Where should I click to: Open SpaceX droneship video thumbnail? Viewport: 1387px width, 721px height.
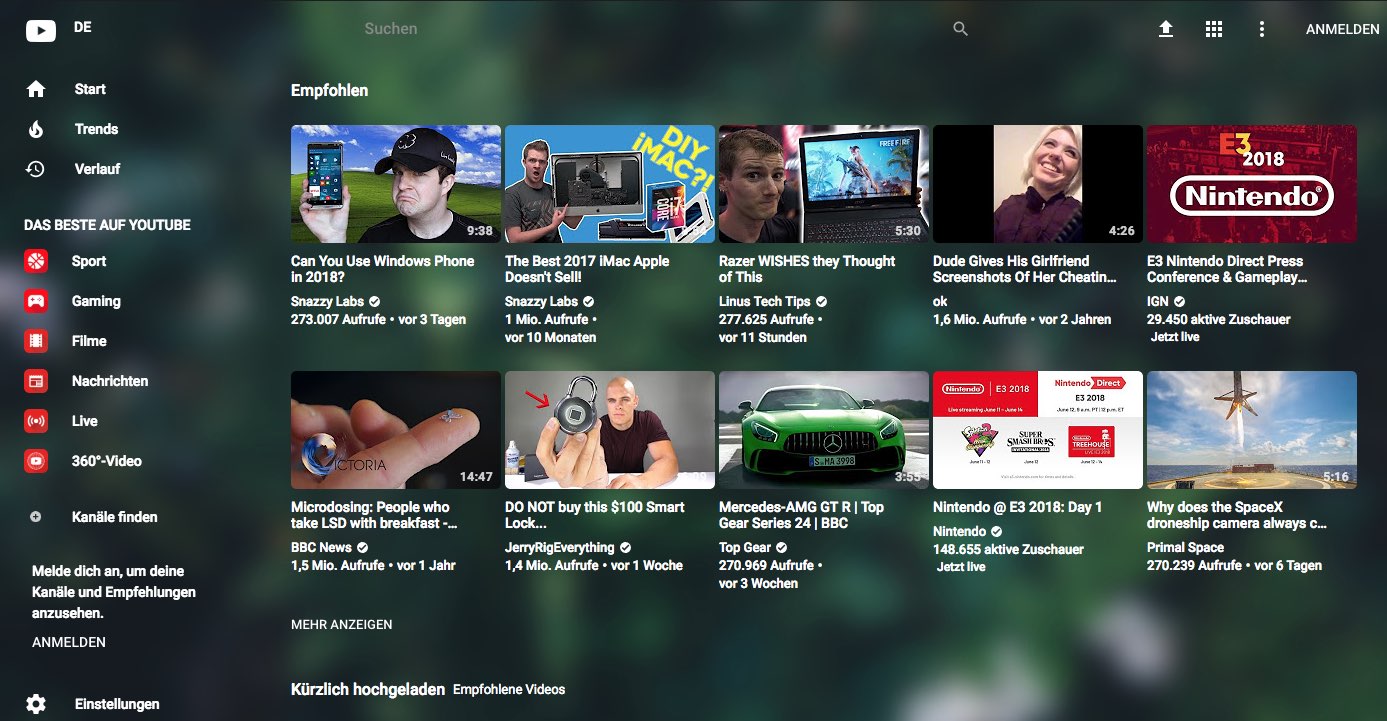(x=1252, y=430)
